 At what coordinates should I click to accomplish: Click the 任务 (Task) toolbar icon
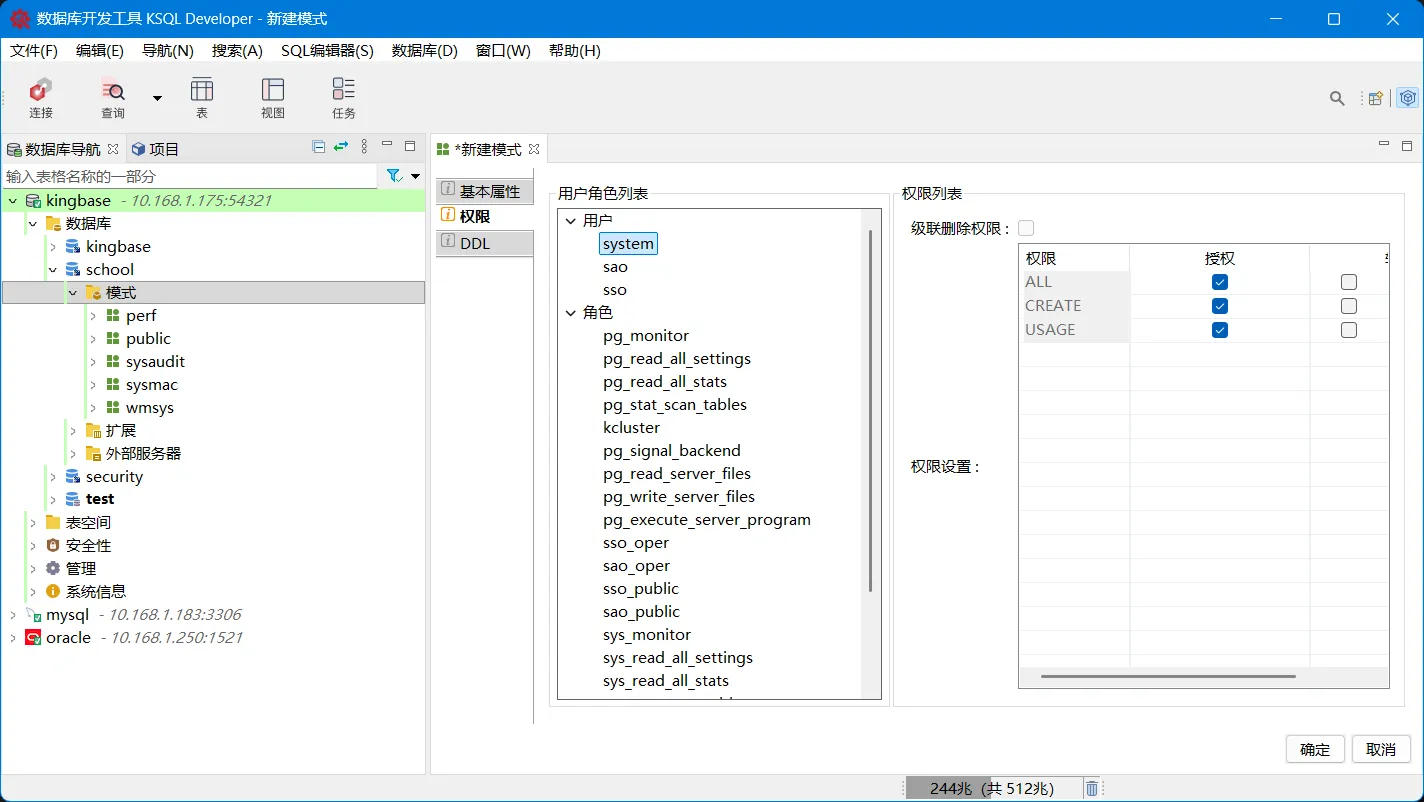click(x=343, y=97)
